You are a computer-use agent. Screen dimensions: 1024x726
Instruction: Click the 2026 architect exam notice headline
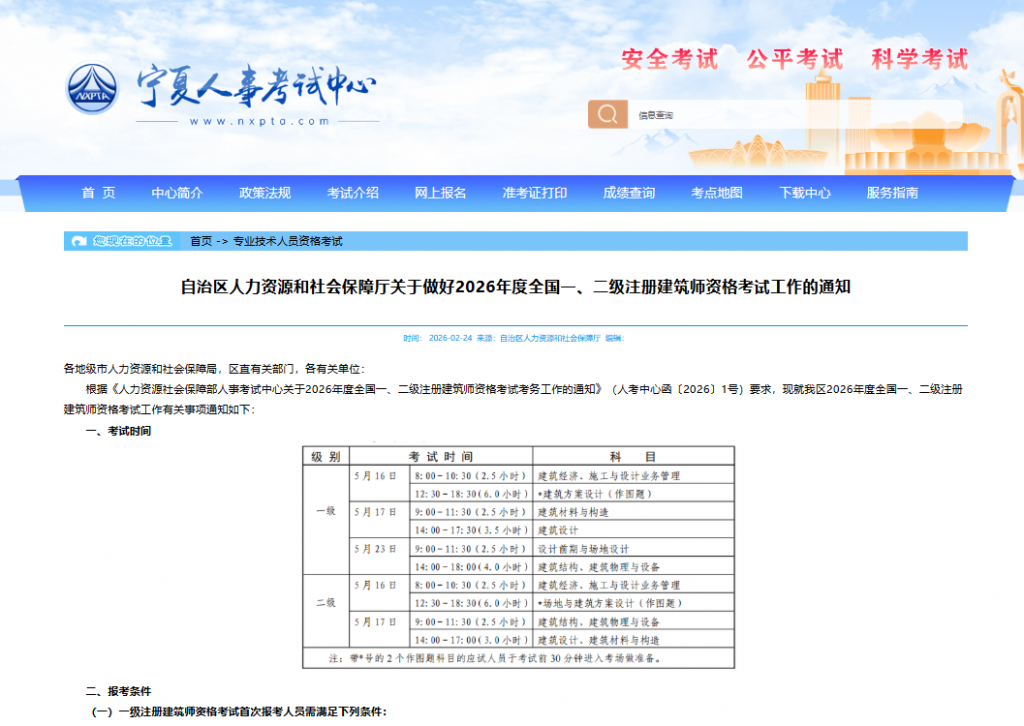pos(515,287)
